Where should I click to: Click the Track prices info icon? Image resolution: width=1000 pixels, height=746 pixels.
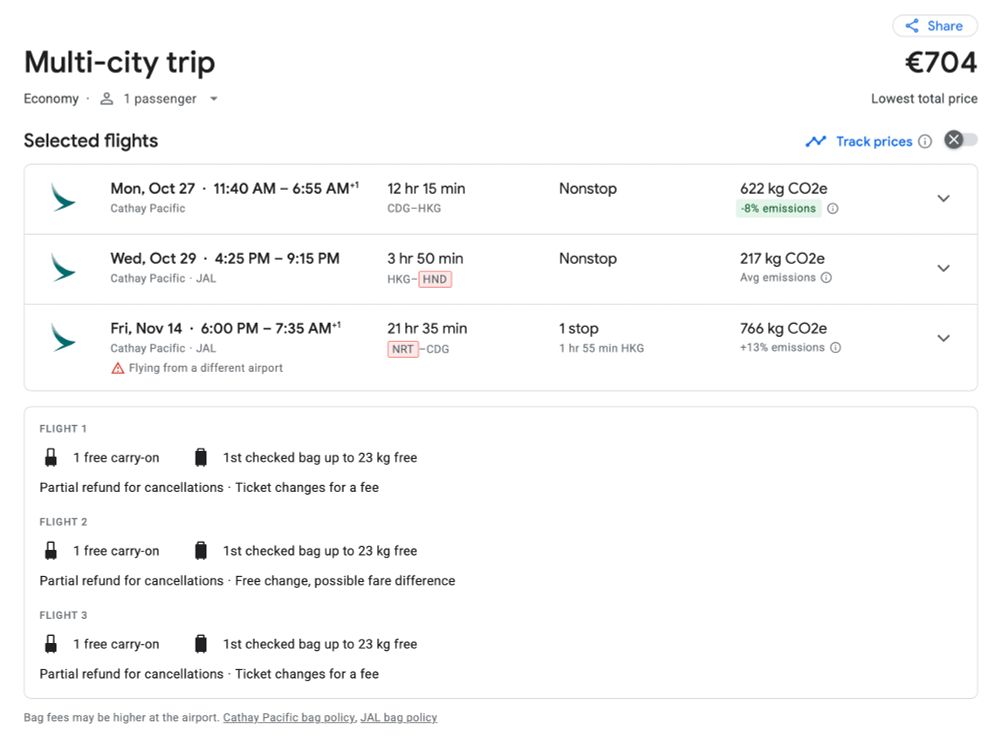[x=925, y=141]
